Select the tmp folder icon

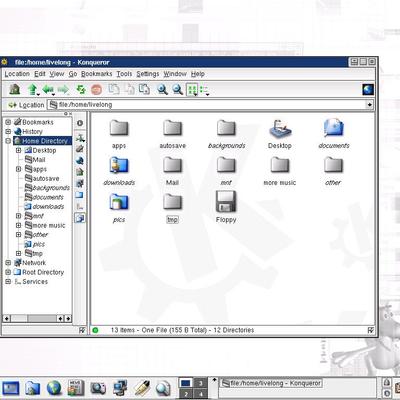click(x=172, y=202)
